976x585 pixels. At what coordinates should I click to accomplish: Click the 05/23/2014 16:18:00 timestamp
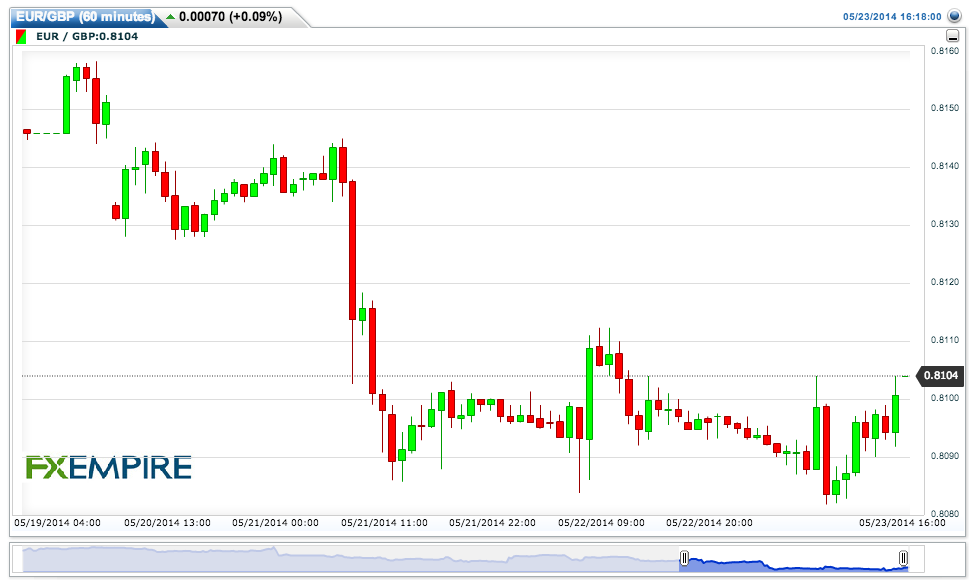[x=892, y=17]
